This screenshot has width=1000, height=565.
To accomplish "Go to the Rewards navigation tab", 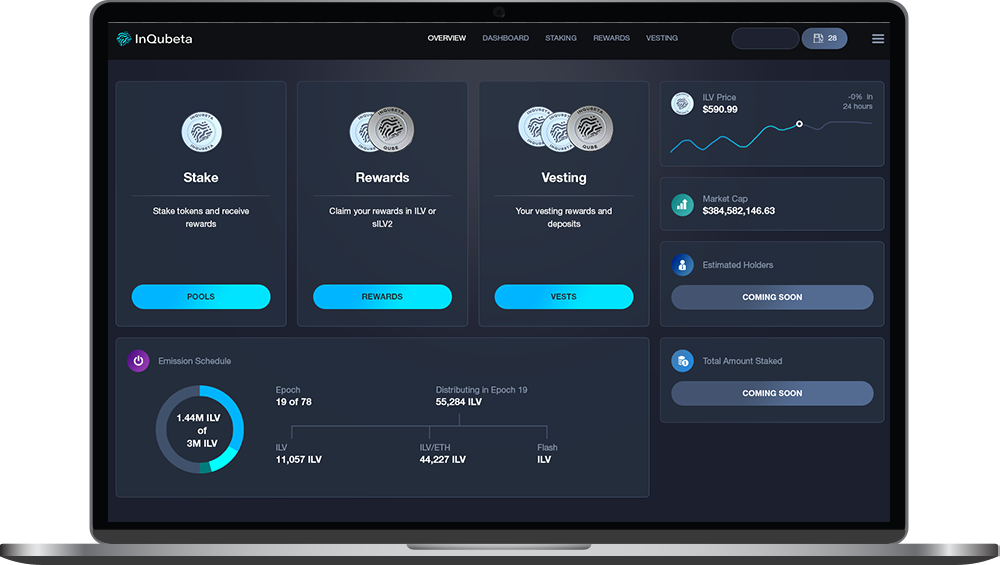I will pos(611,38).
